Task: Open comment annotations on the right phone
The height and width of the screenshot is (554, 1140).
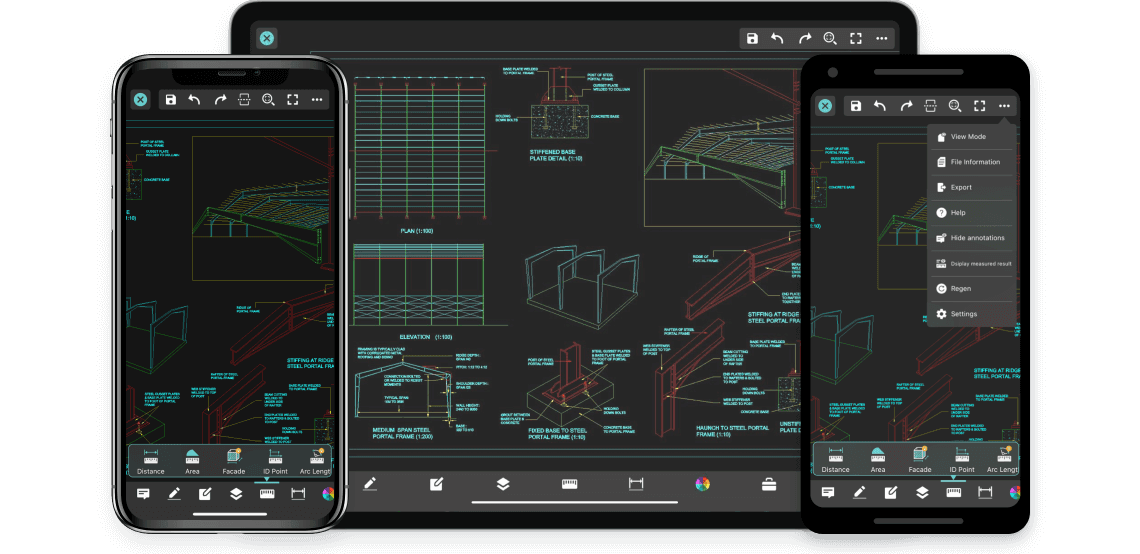Action: coord(828,493)
